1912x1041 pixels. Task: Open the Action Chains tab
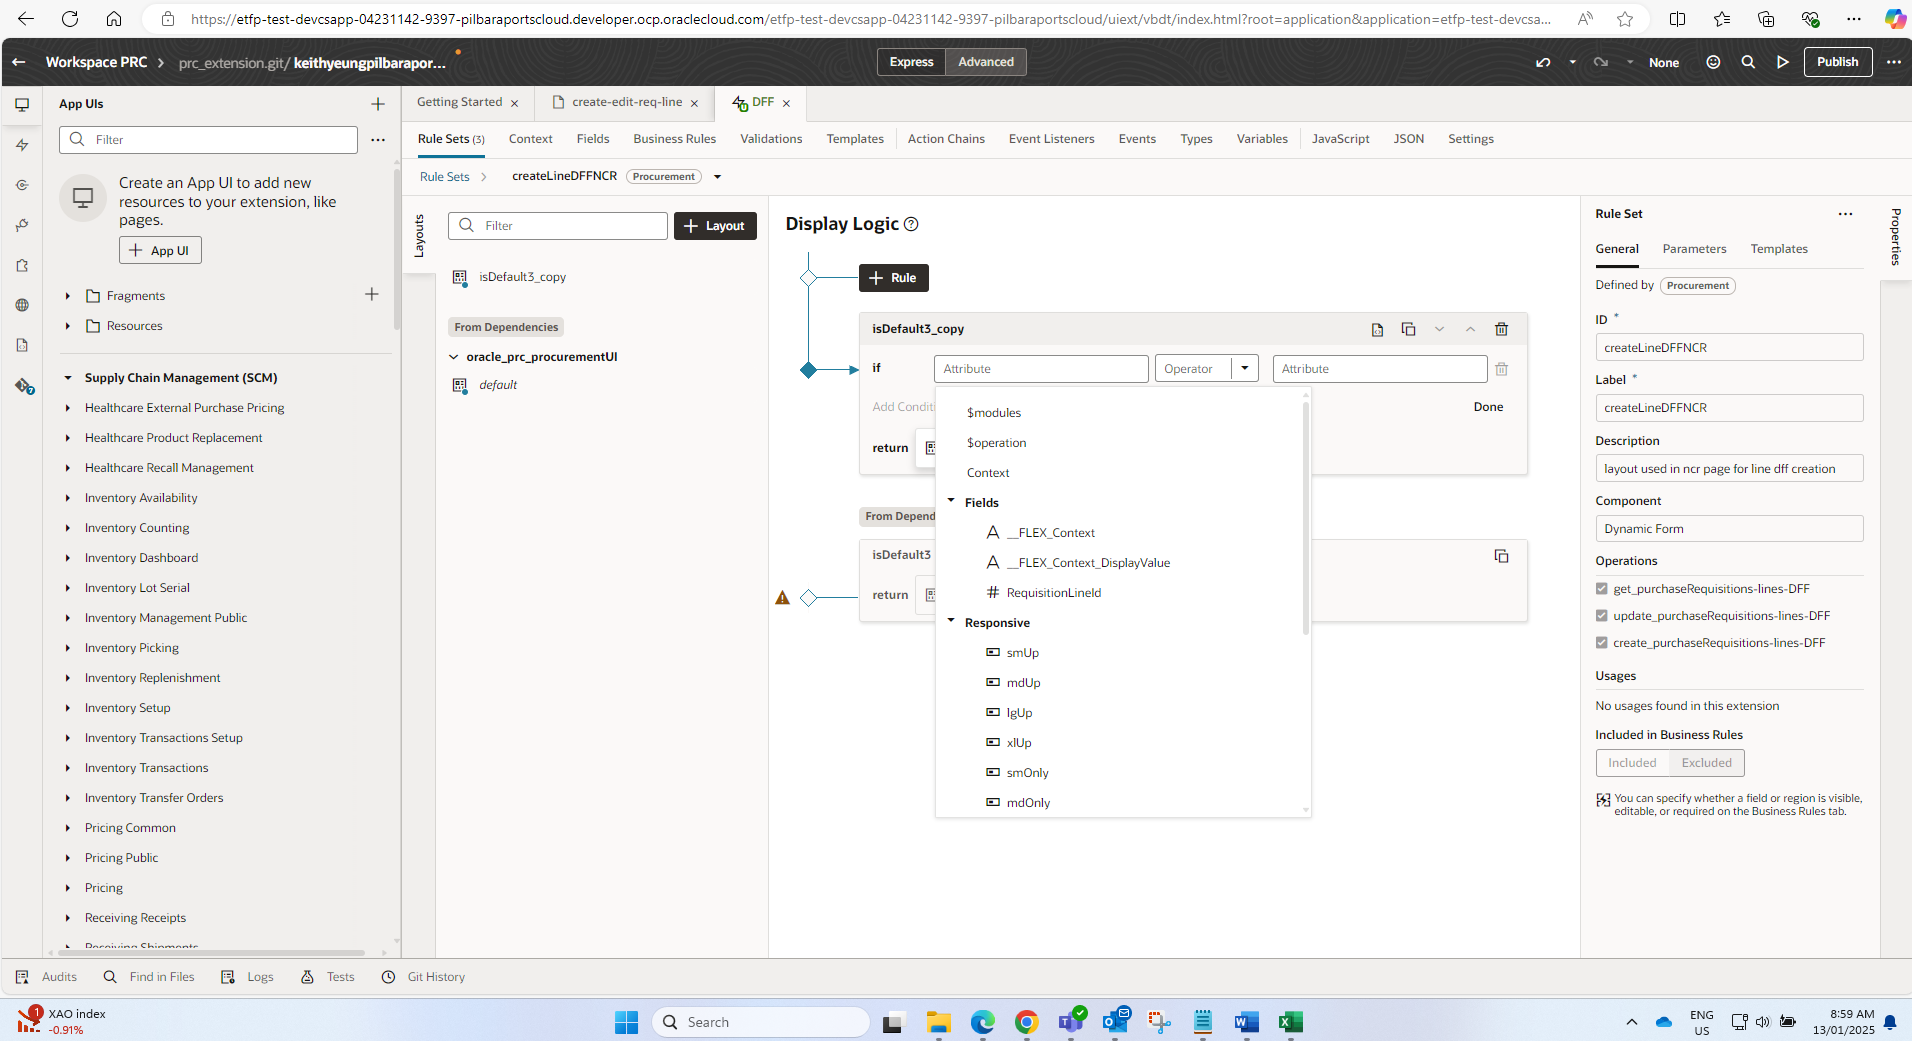(x=946, y=139)
